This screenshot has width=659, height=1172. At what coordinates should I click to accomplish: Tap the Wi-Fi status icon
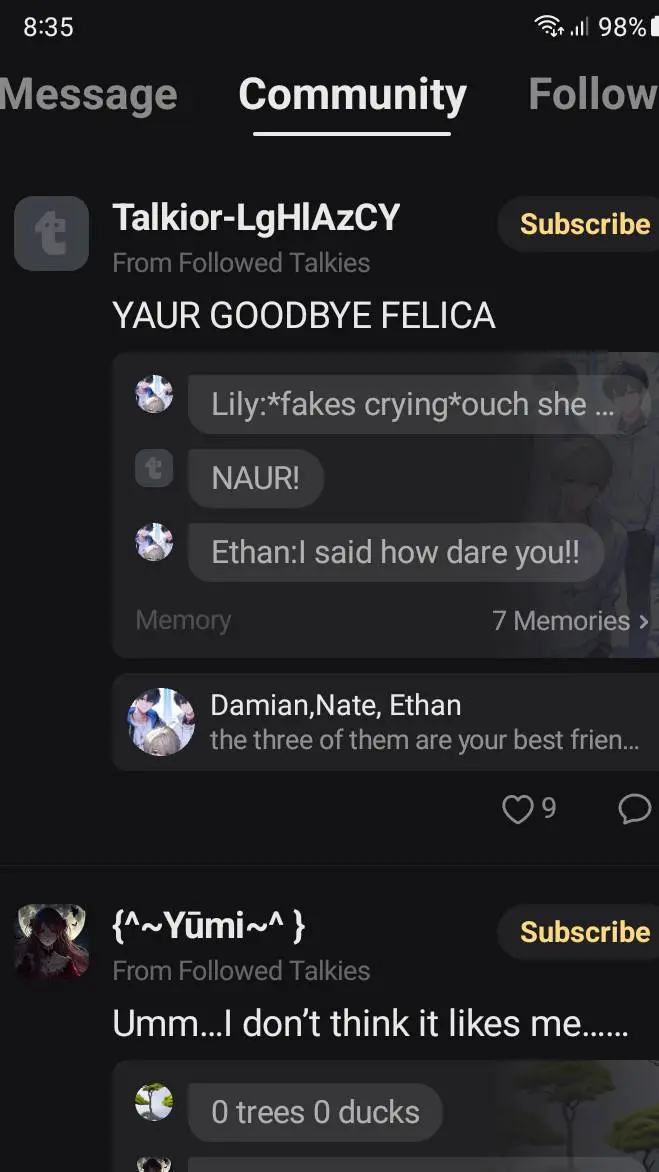pos(549,27)
